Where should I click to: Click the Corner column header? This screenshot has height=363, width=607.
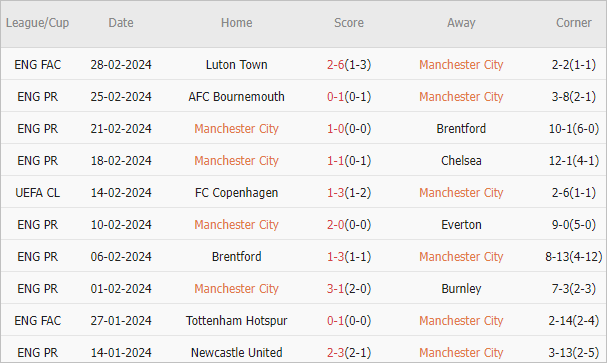coord(574,23)
